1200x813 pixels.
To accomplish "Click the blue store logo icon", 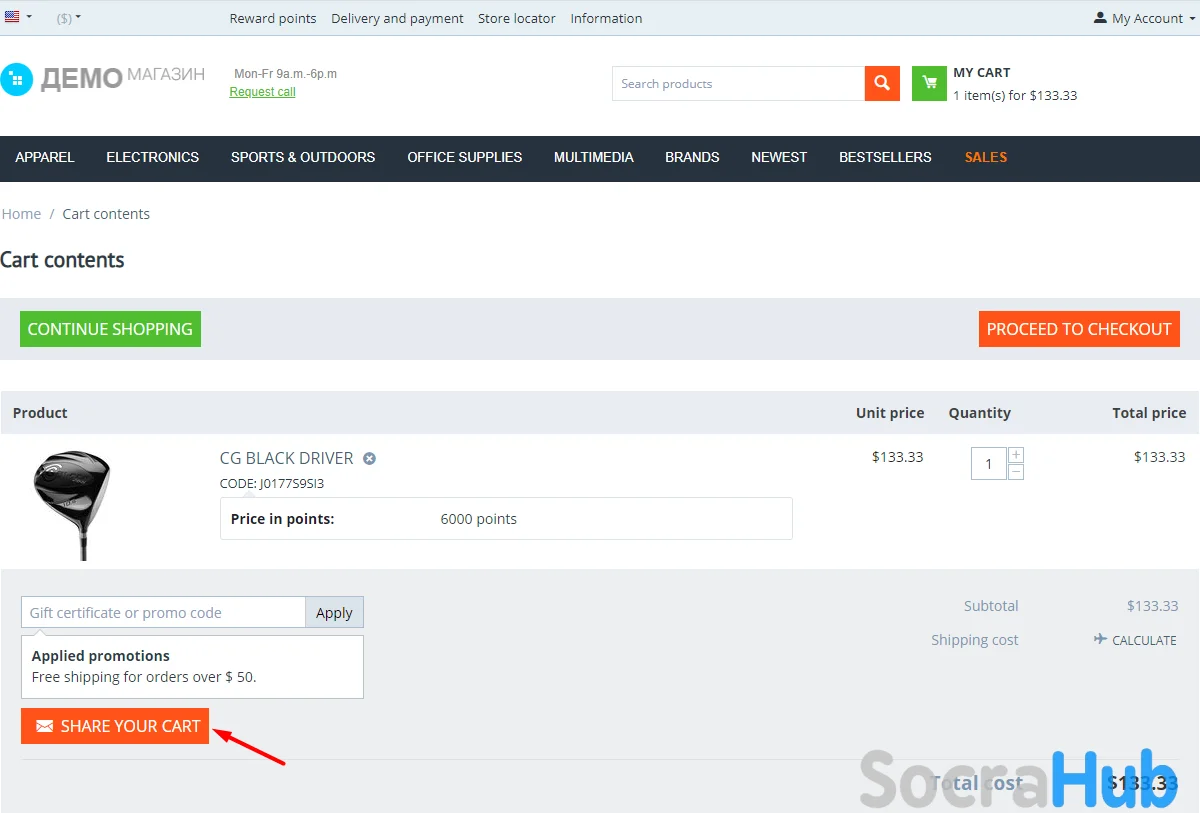I will coord(17,79).
